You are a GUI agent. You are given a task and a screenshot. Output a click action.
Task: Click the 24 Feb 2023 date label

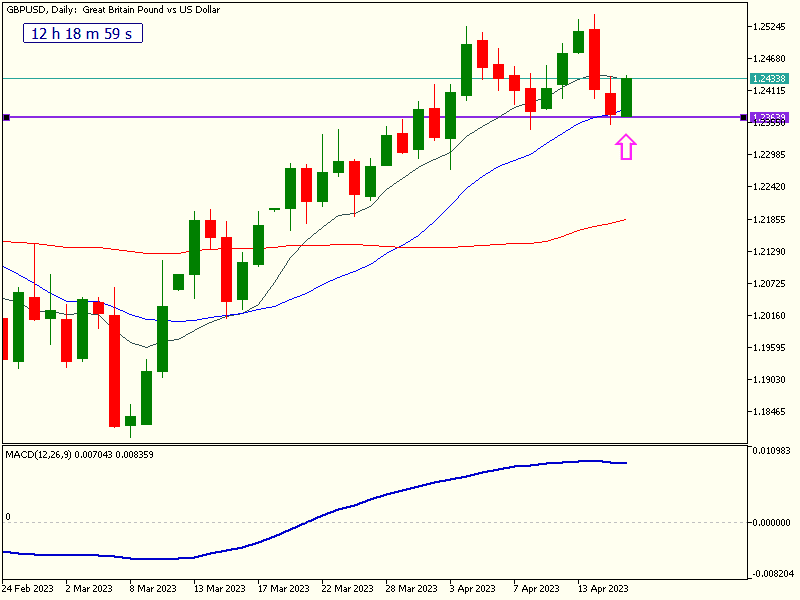point(27,588)
